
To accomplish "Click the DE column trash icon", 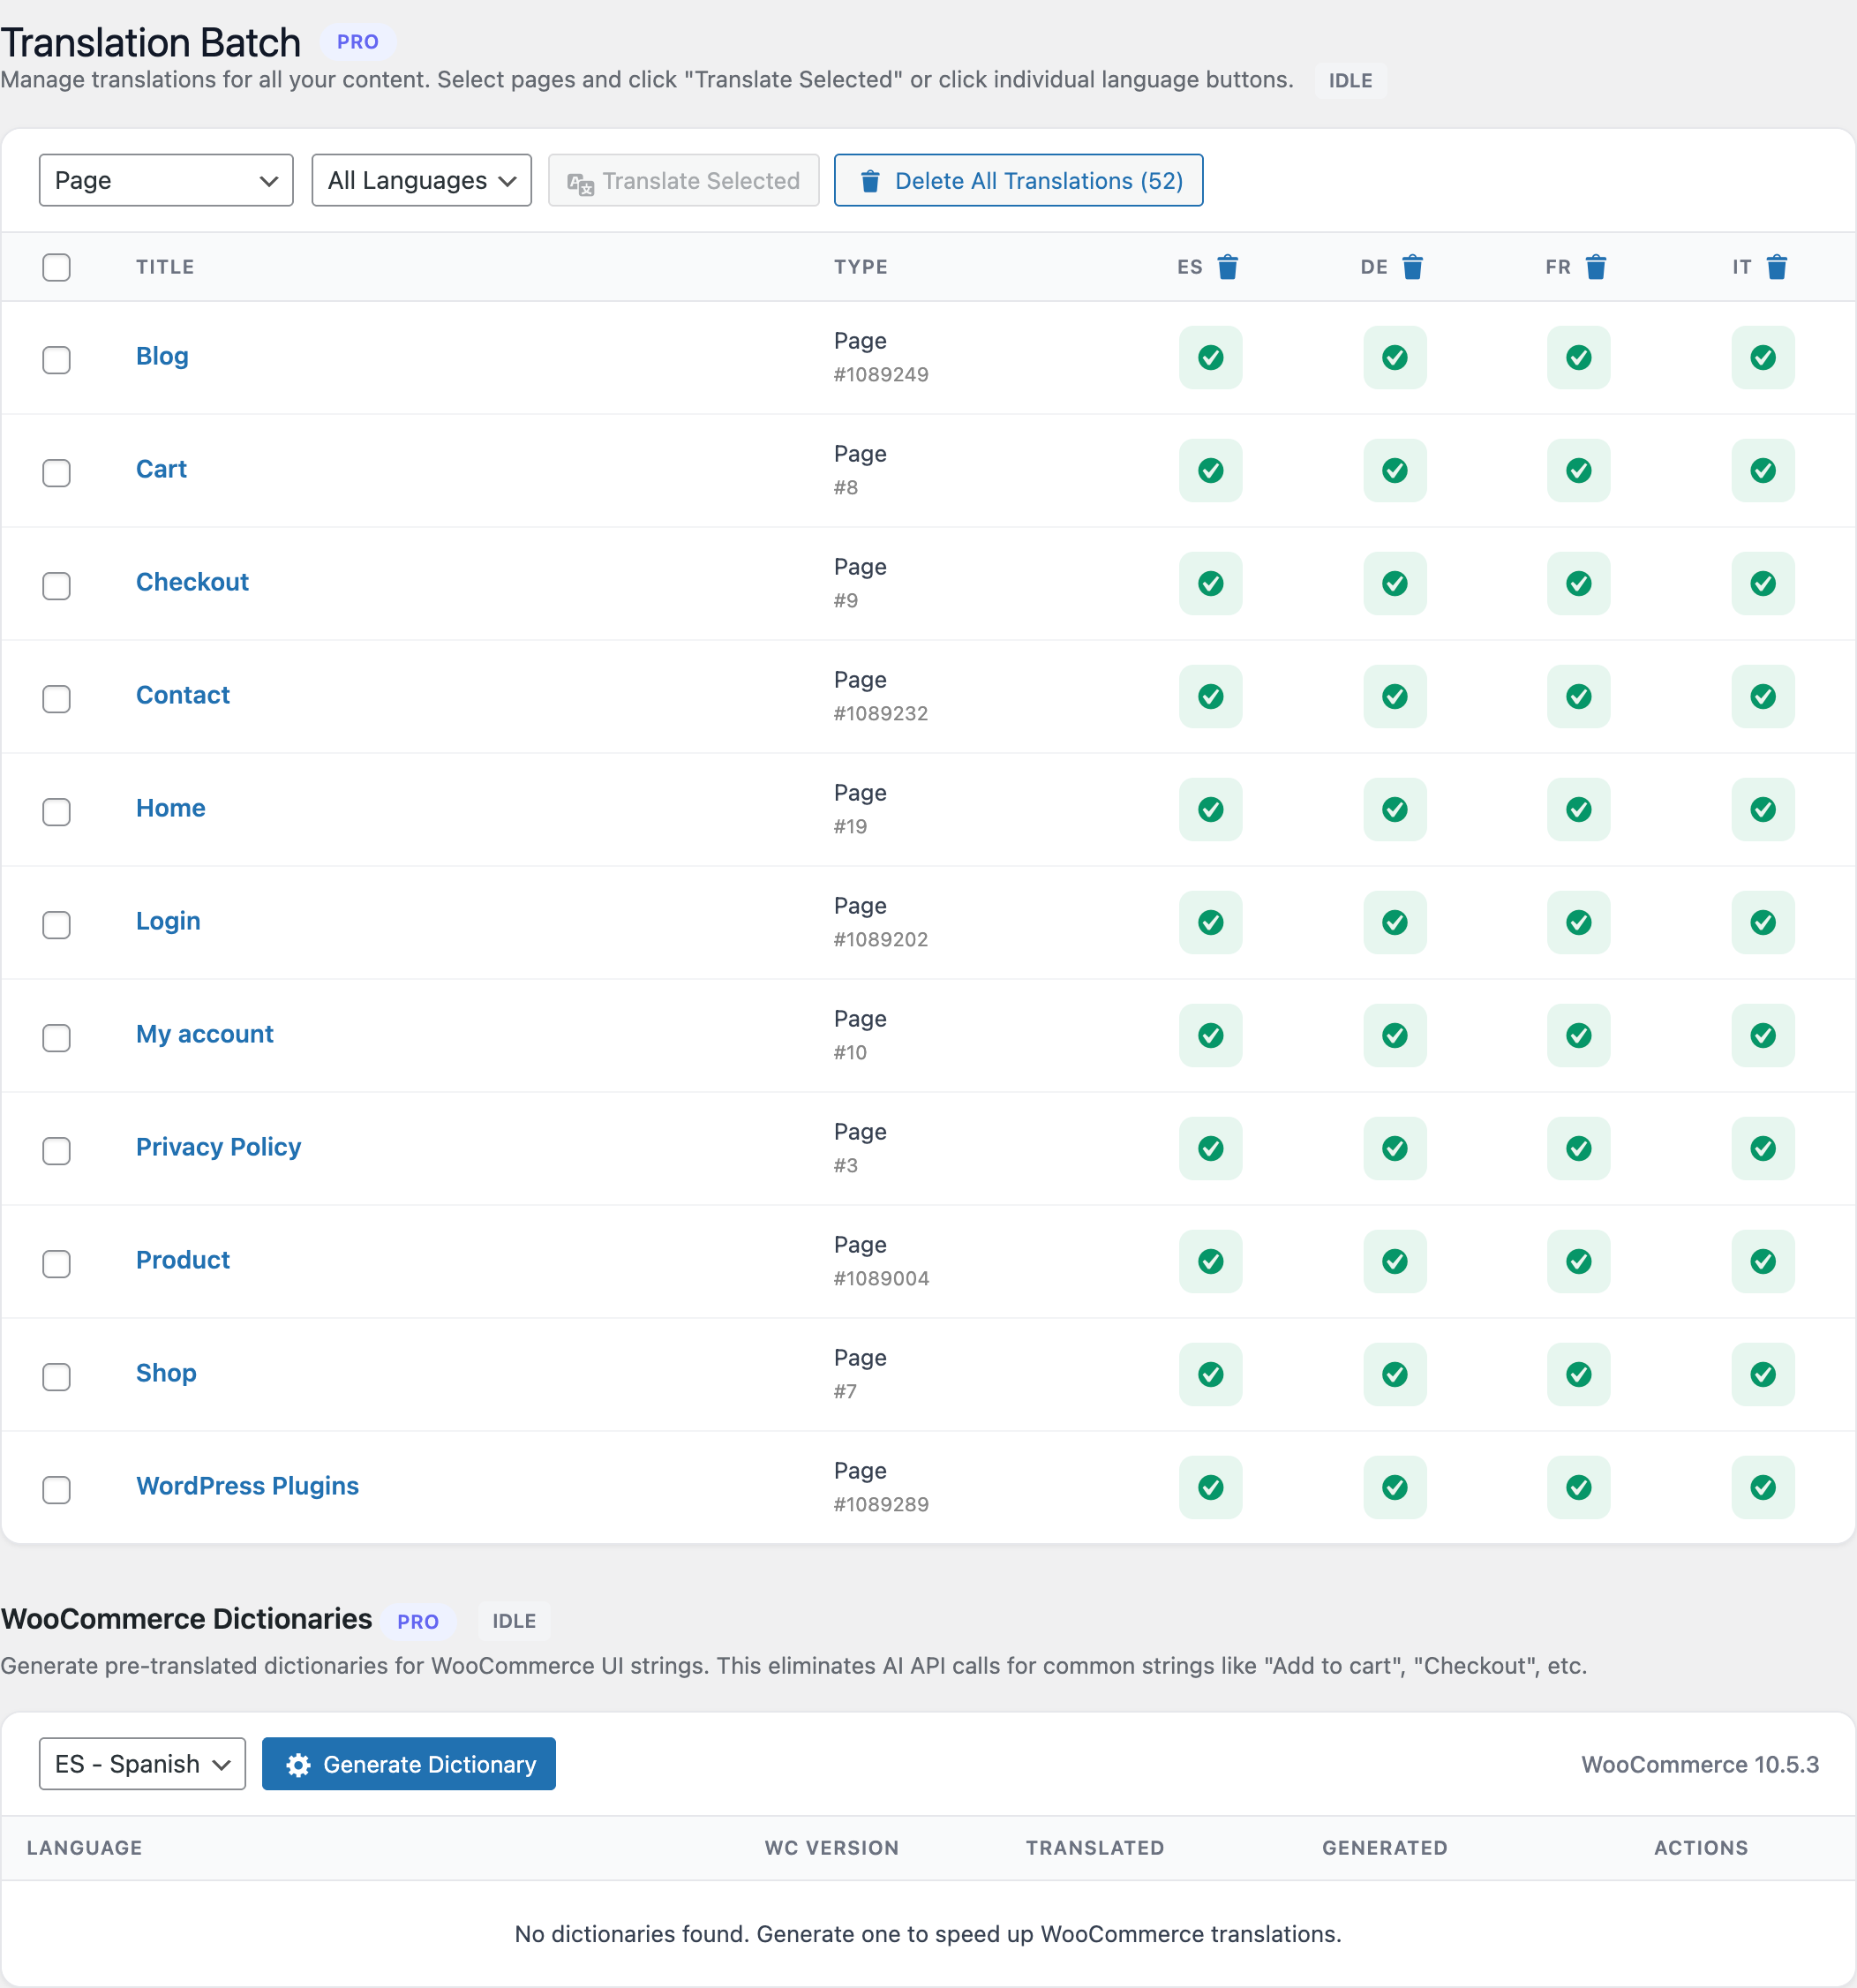I will pyautogui.click(x=1411, y=267).
